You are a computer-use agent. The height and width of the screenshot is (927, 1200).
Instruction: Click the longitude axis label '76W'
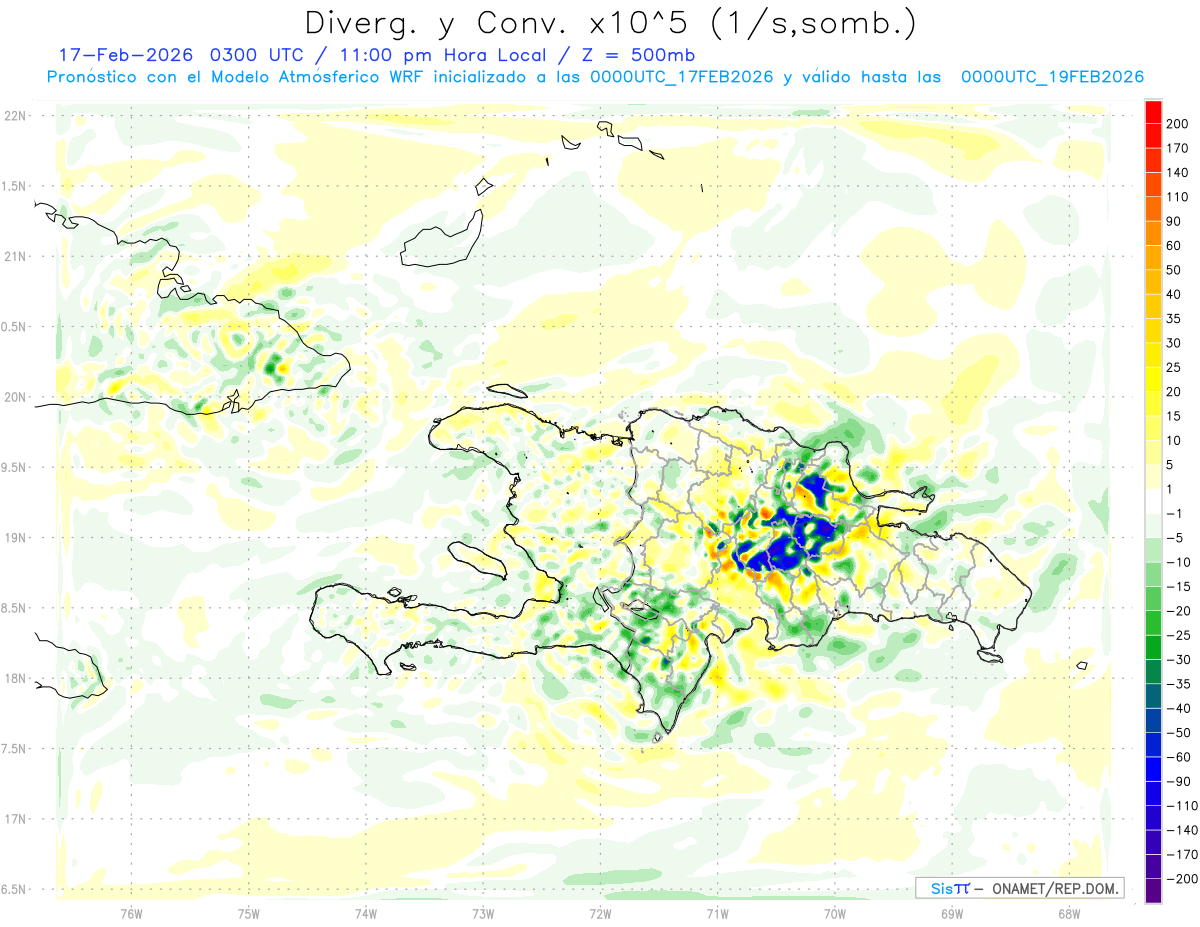[x=131, y=913]
